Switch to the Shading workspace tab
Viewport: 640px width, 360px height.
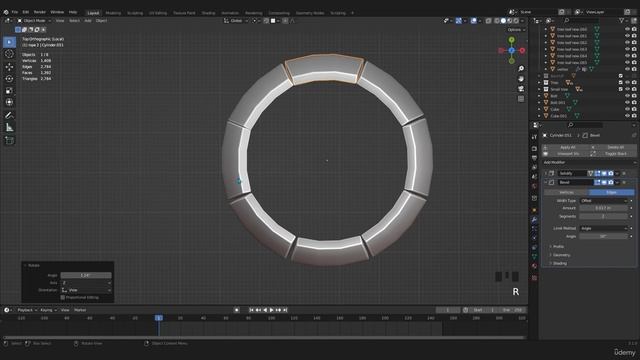pos(208,13)
